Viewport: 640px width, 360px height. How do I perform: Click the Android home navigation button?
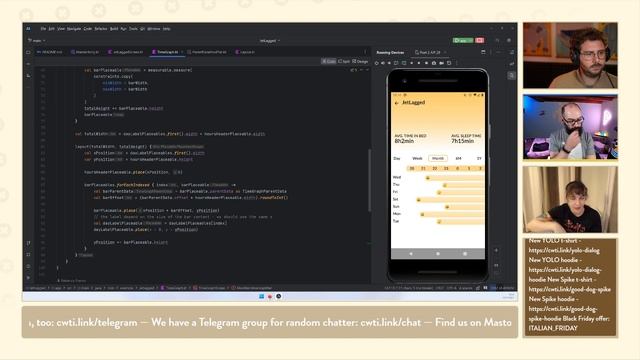point(438,254)
